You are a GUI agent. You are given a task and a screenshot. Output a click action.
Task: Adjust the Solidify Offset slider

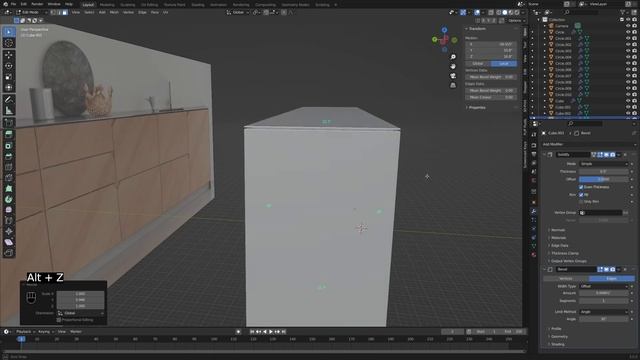pyautogui.click(x=603, y=179)
